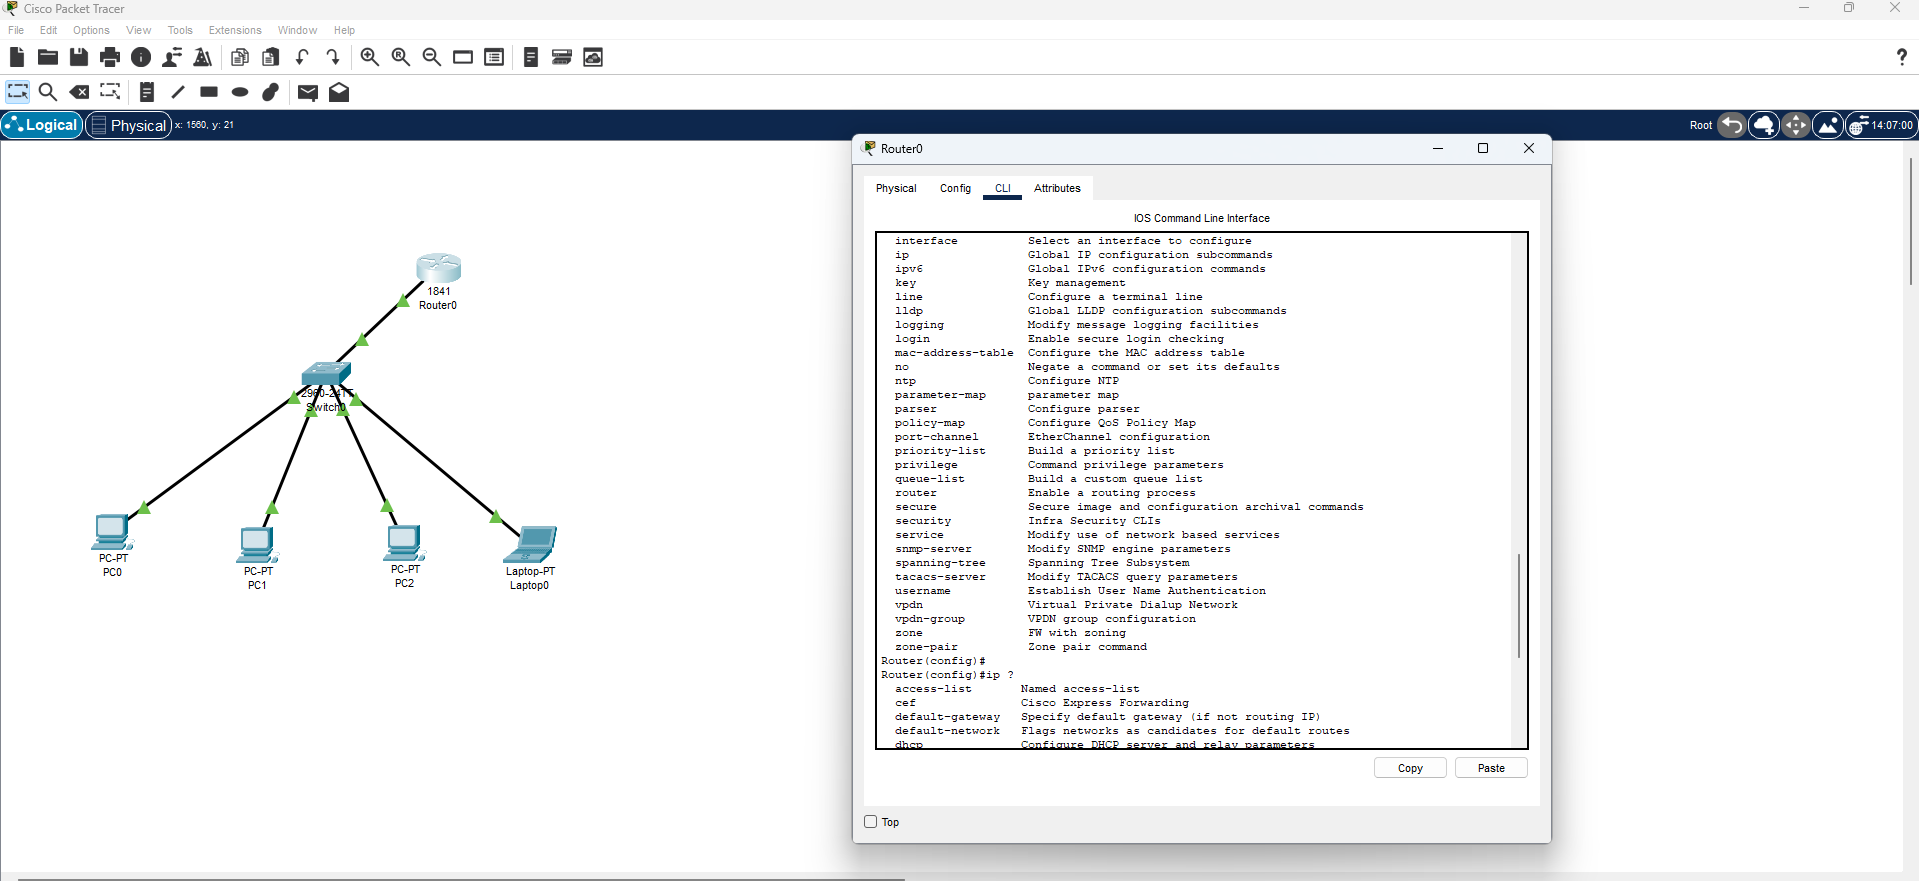The width and height of the screenshot is (1919, 881).
Task: Select the Draw Ellipse tool
Action: point(240,92)
